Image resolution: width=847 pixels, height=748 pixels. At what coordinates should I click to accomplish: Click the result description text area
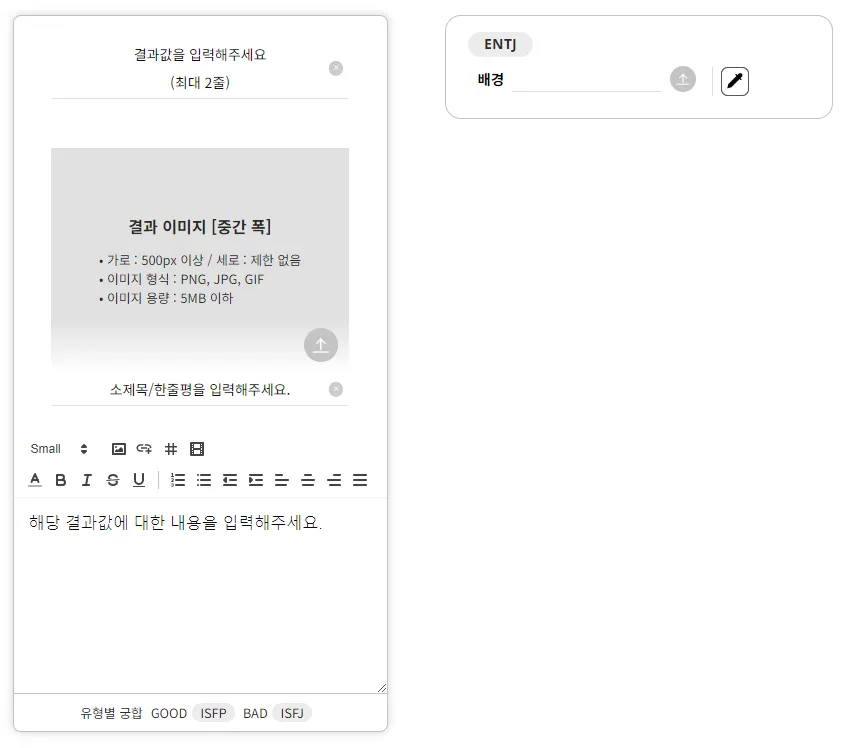click(x=200, y=595)
